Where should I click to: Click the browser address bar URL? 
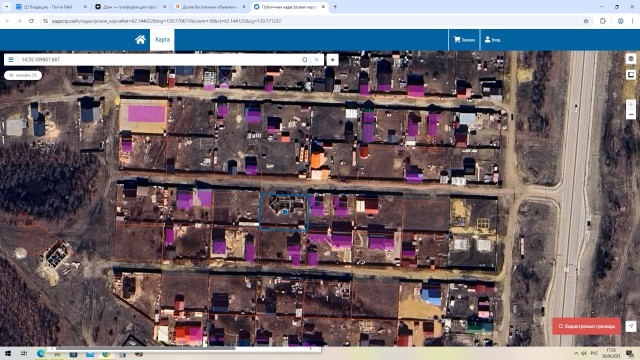click(167, 21)
